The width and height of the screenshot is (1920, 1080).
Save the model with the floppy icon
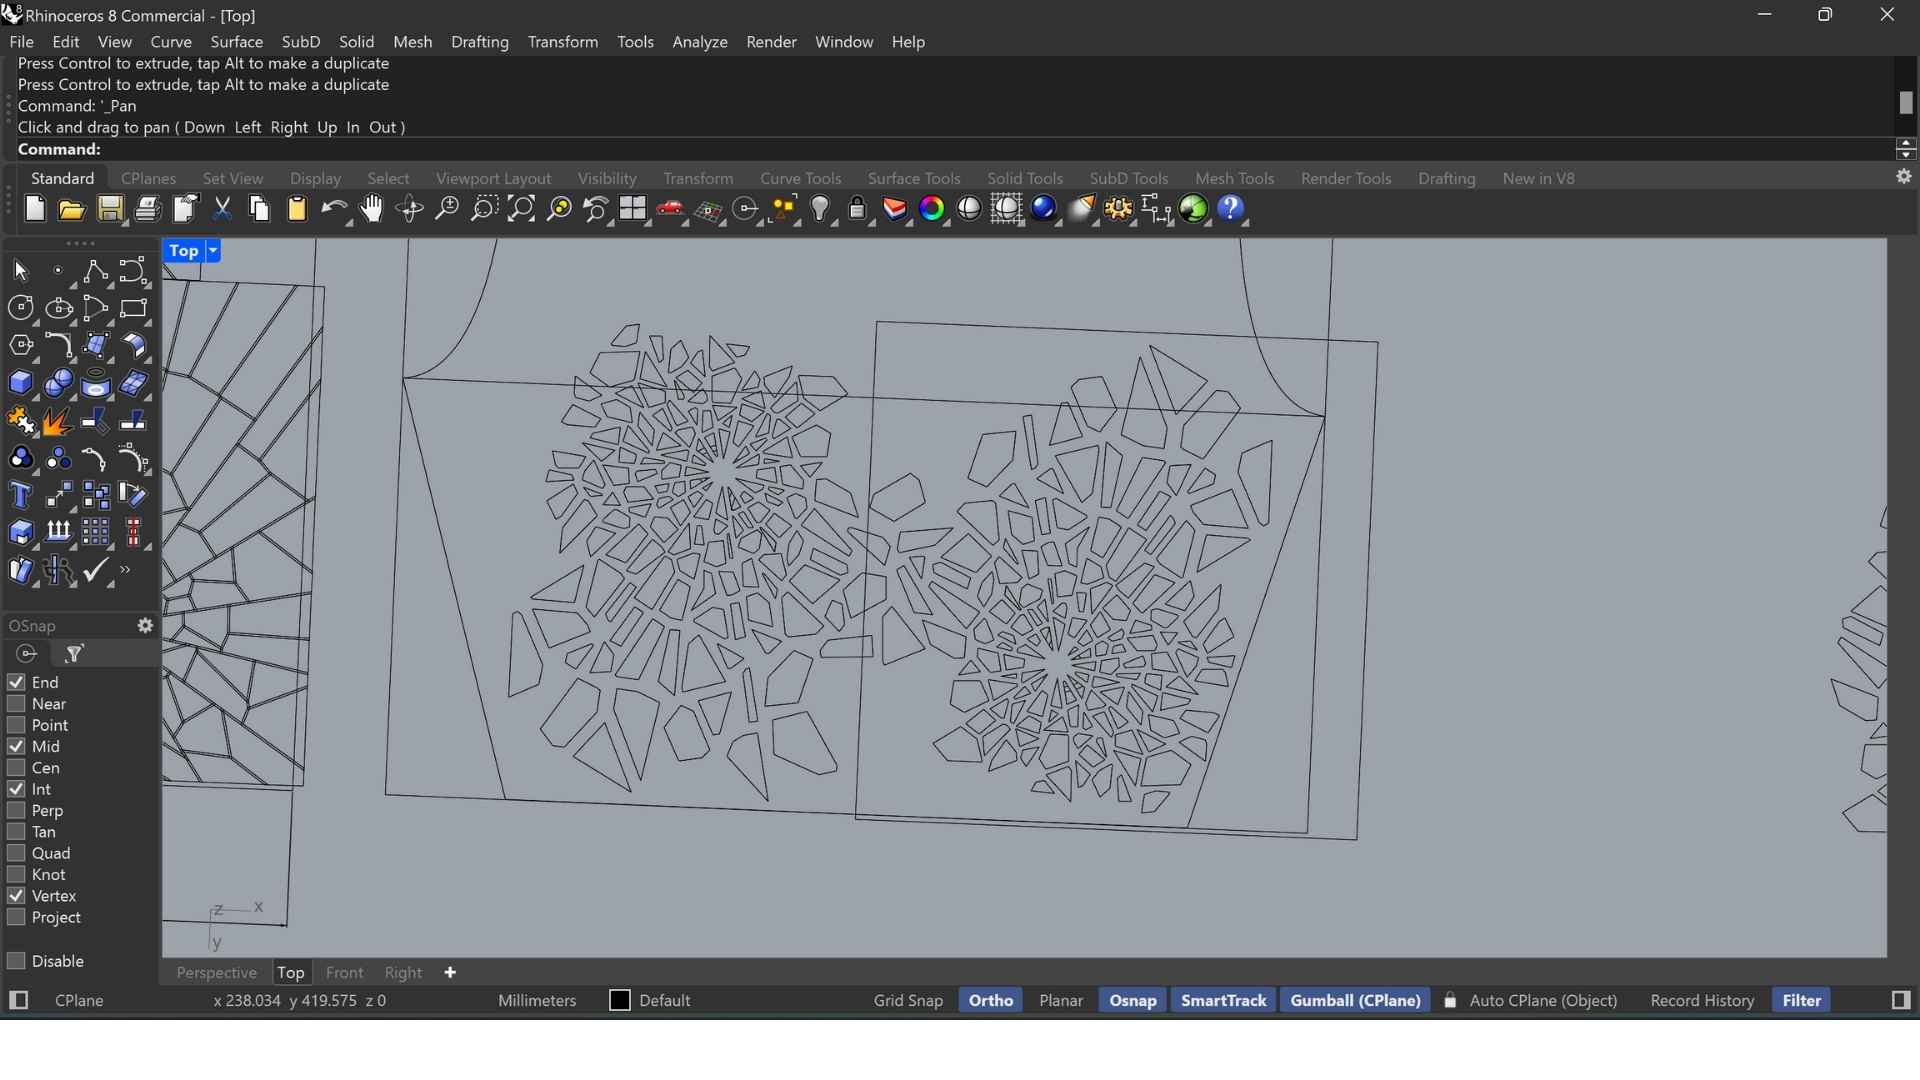[x=110, y=210]
